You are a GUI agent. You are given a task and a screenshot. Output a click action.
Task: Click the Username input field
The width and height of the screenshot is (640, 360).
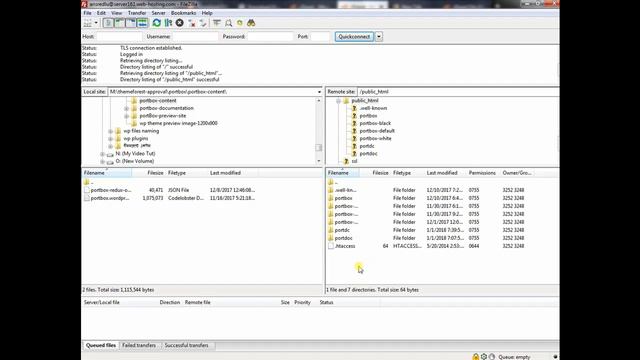point(196,37)
